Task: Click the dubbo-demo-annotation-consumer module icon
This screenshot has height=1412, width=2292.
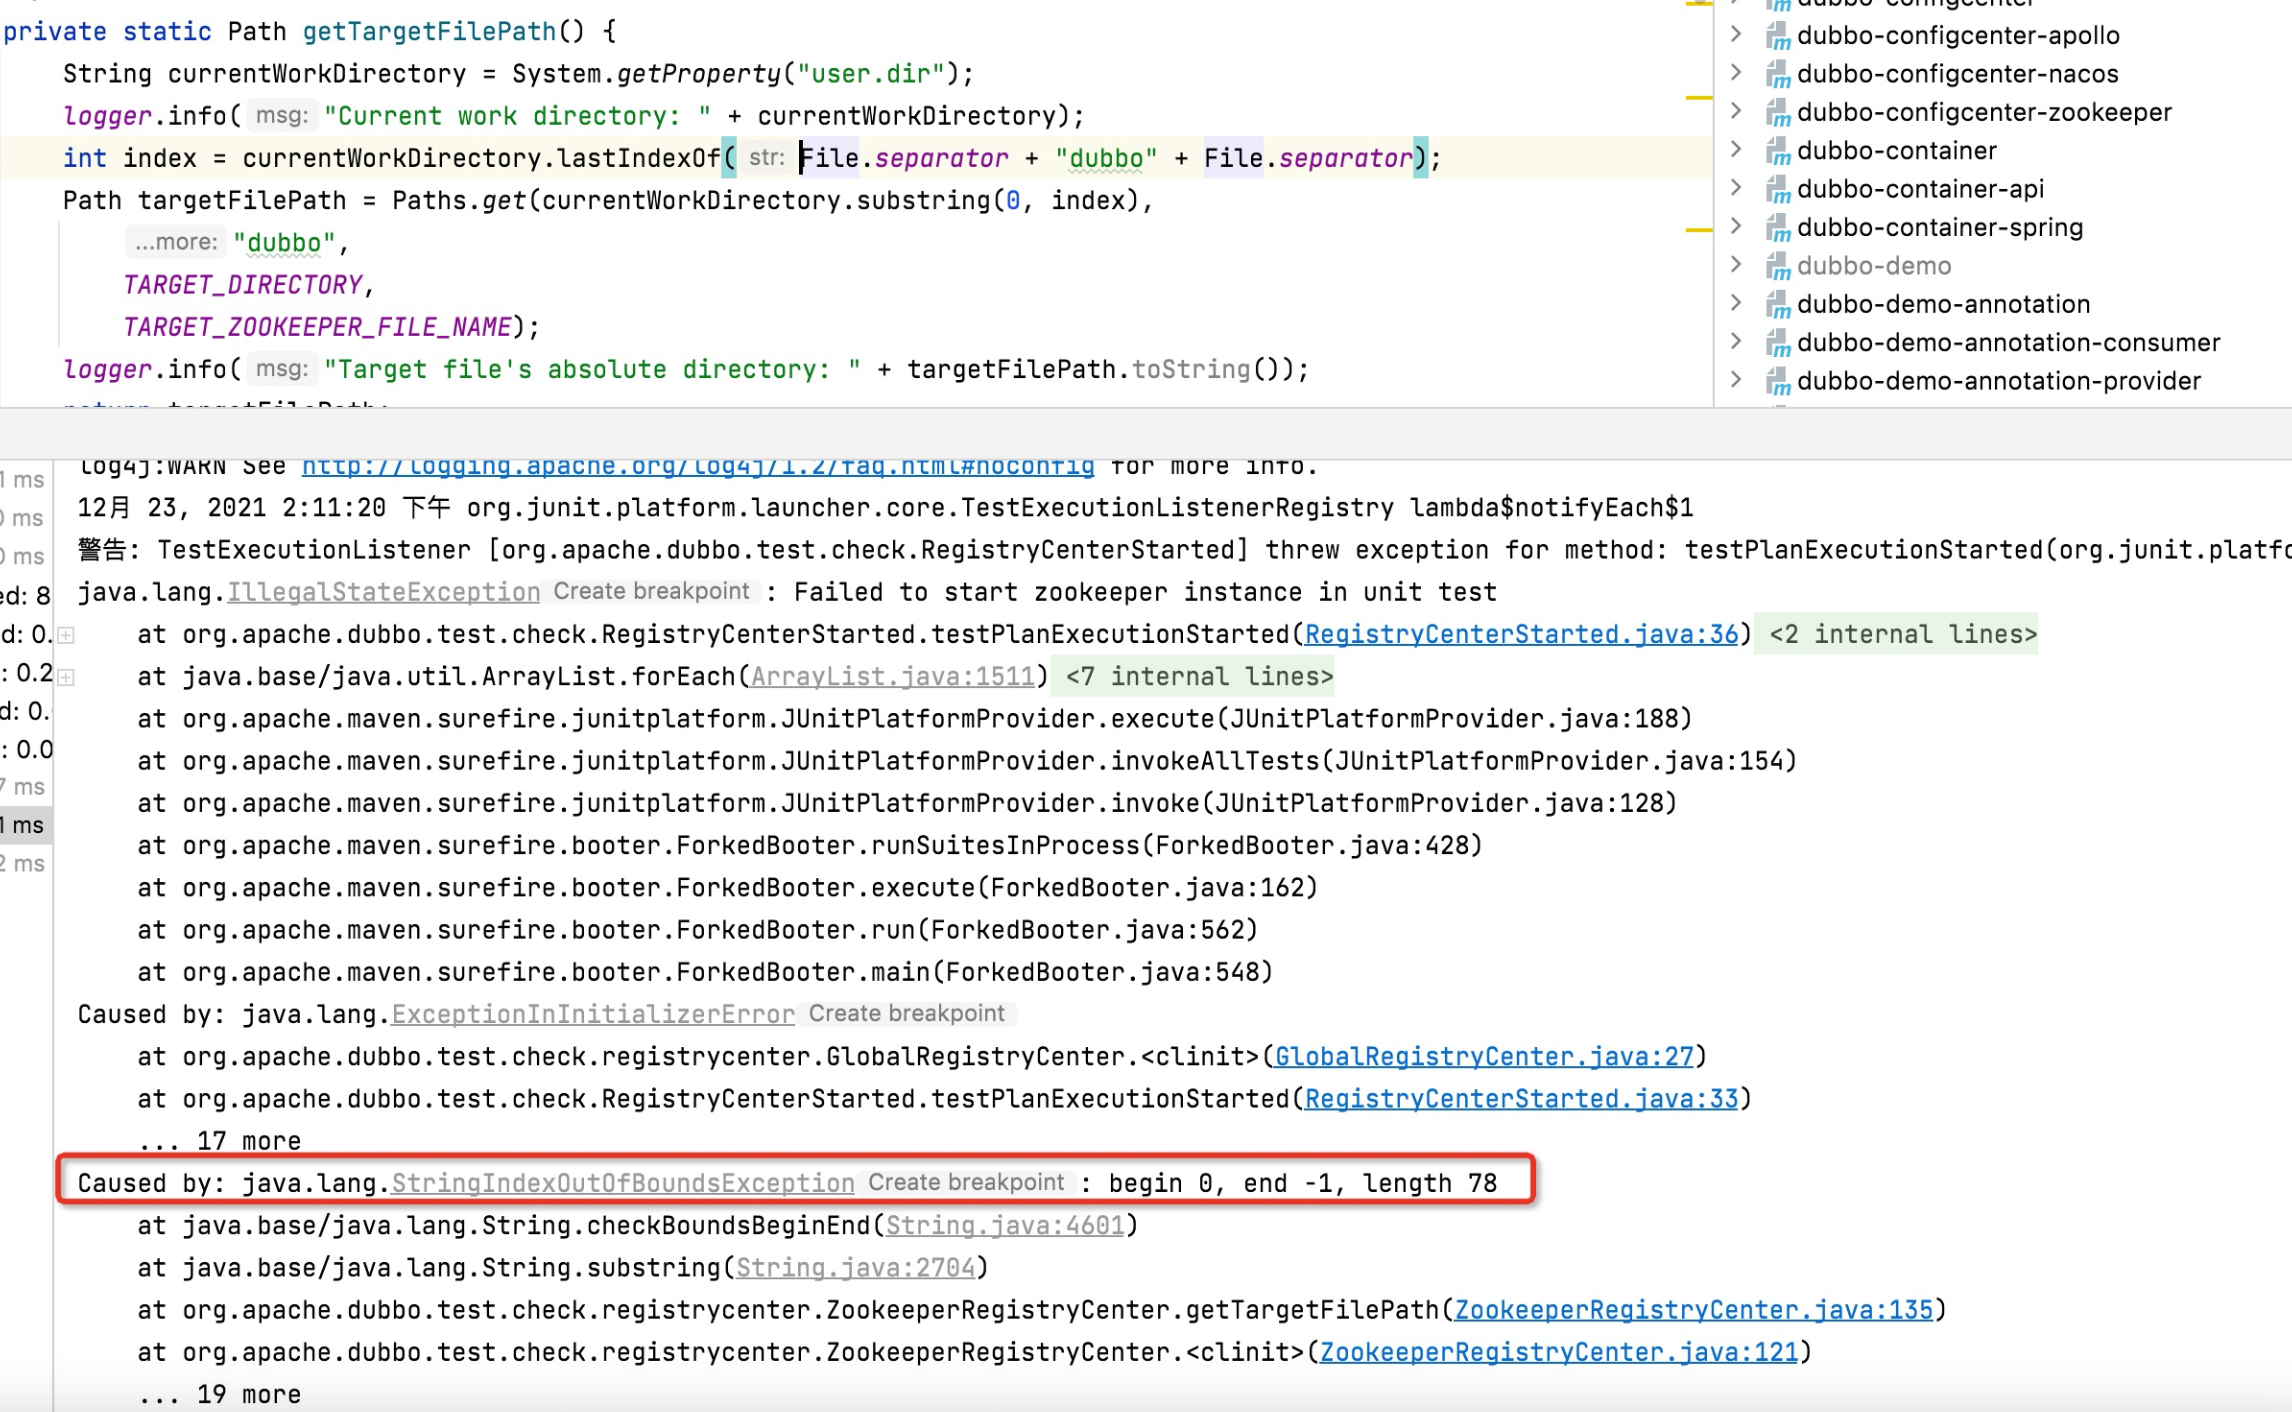Action: pyautogui.click(x=1777, y=343)
